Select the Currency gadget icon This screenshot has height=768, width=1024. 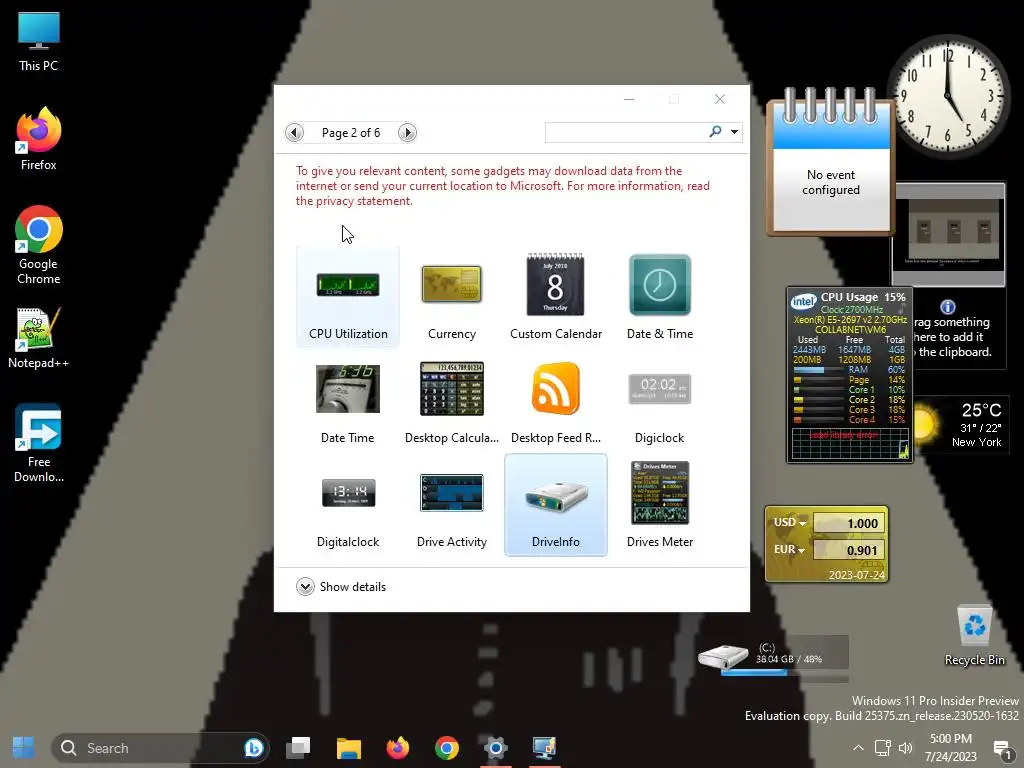click(451, 285)
